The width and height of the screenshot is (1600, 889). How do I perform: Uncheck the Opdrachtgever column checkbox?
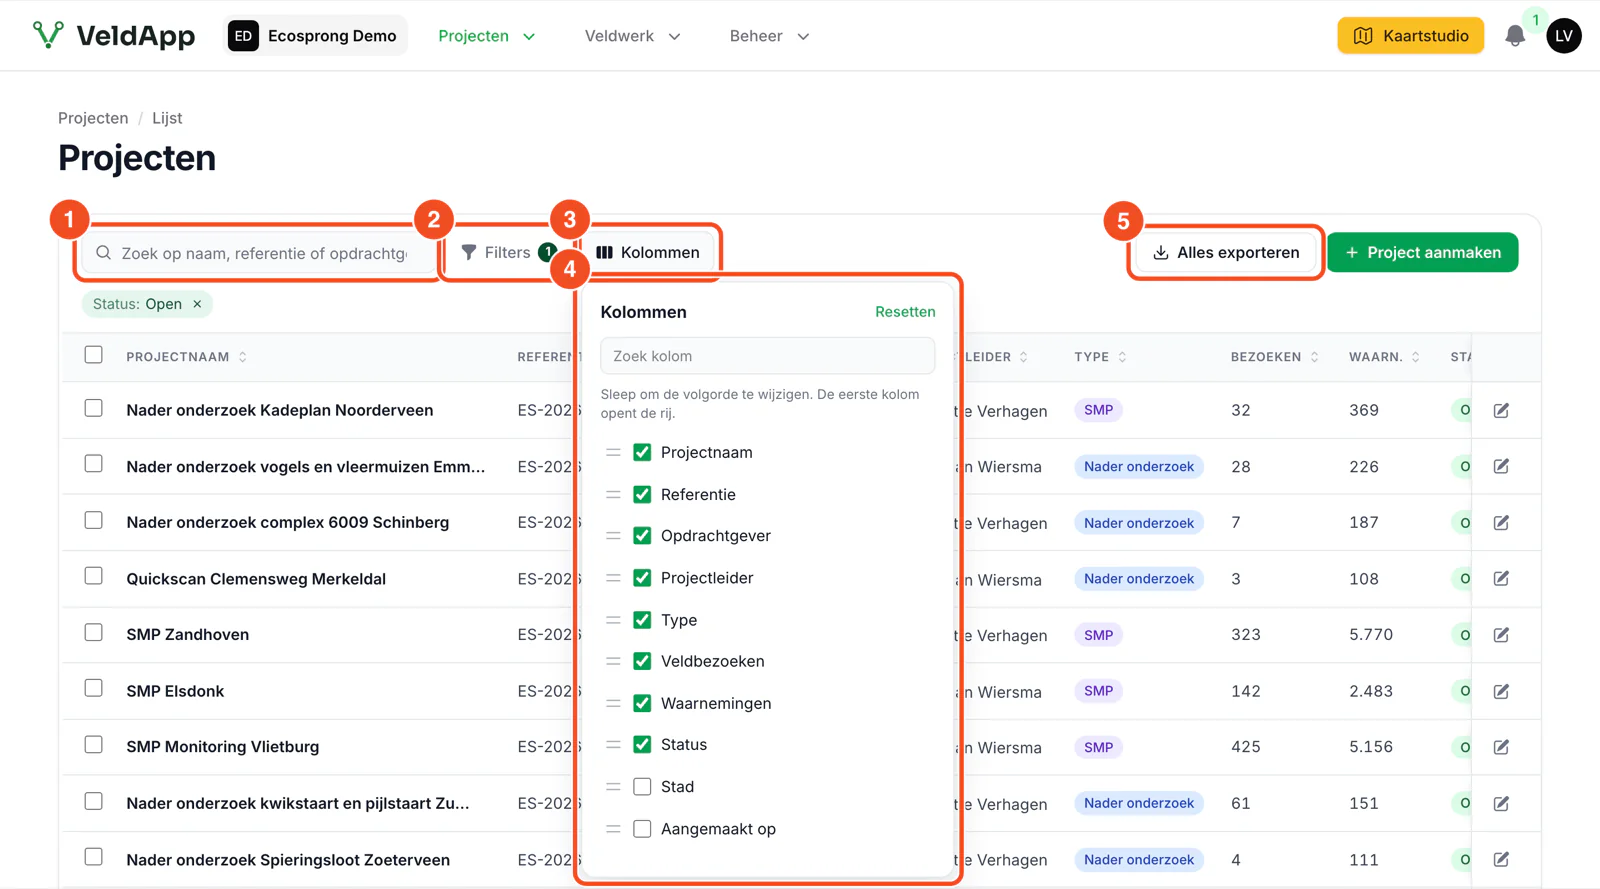click(x=642, y=536)
